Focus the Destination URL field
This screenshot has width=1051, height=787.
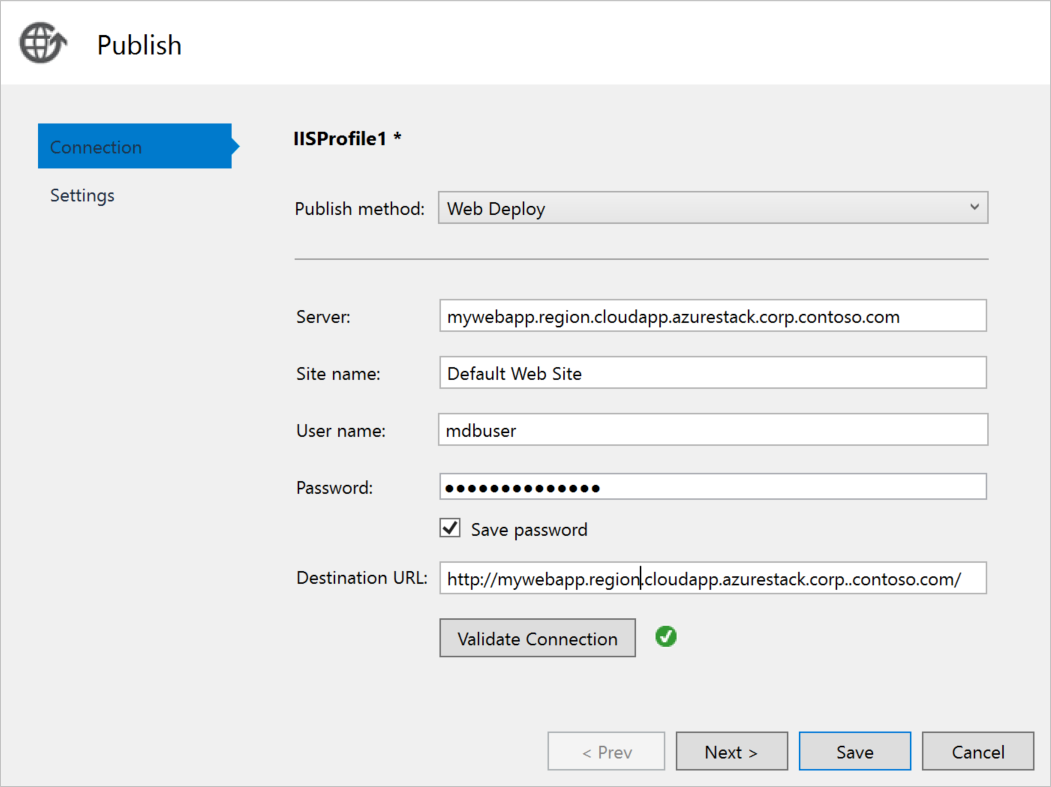(x=712, y=578)
